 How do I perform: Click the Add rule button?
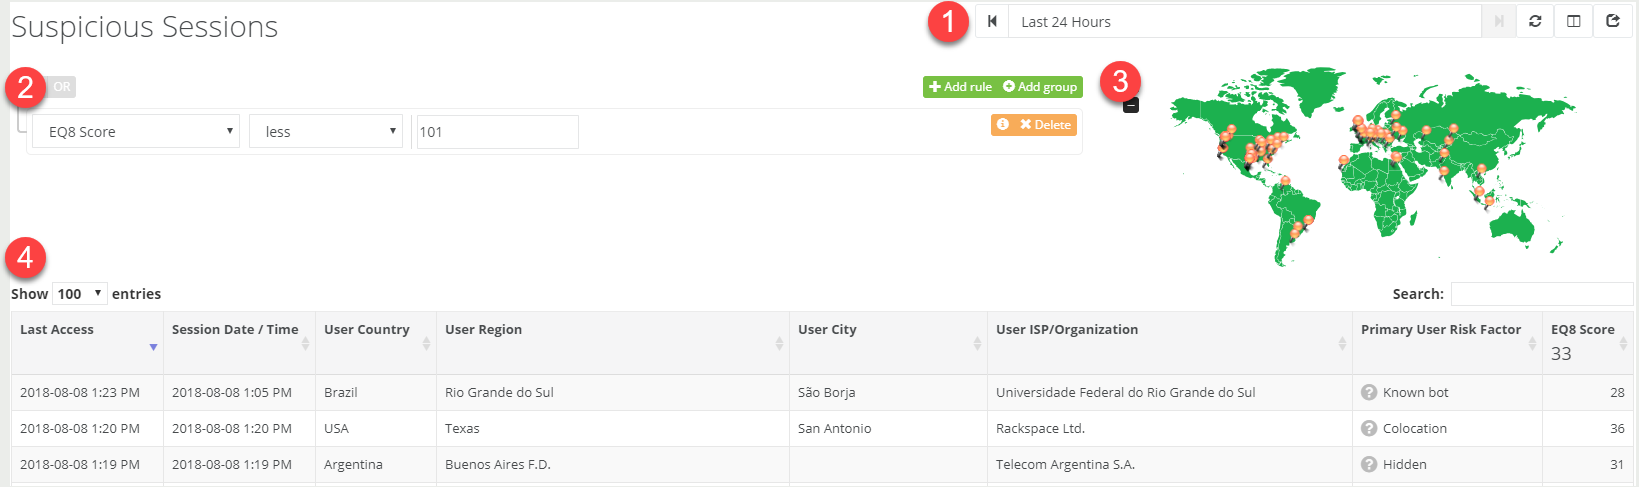(960, 87)
